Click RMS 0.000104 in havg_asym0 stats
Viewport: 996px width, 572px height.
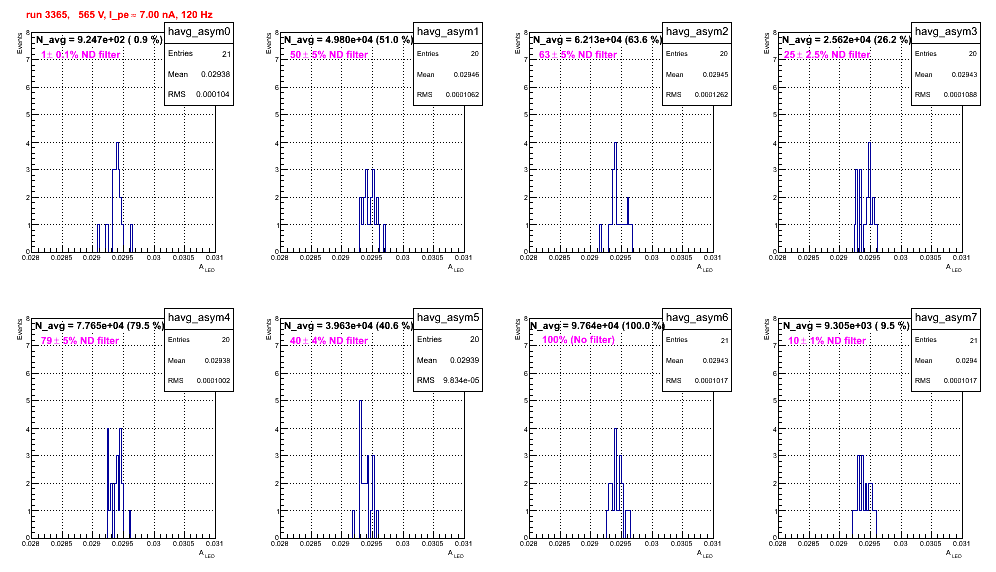coord(199,94)
